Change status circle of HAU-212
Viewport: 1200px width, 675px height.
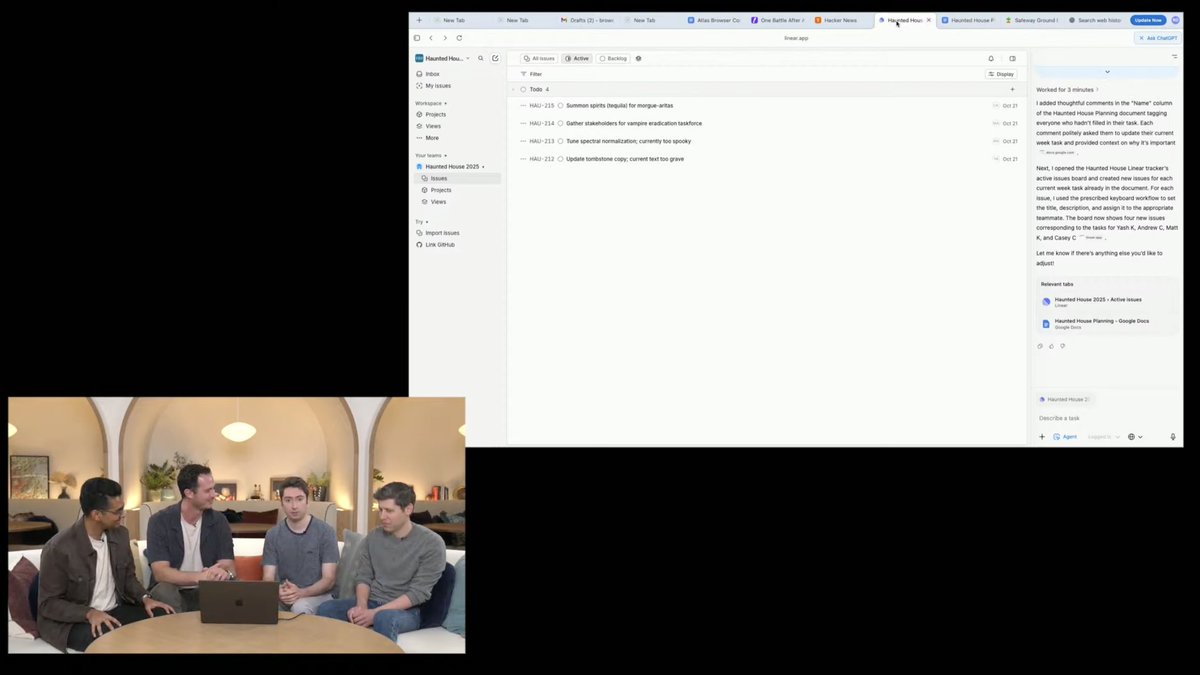(561, 159)
